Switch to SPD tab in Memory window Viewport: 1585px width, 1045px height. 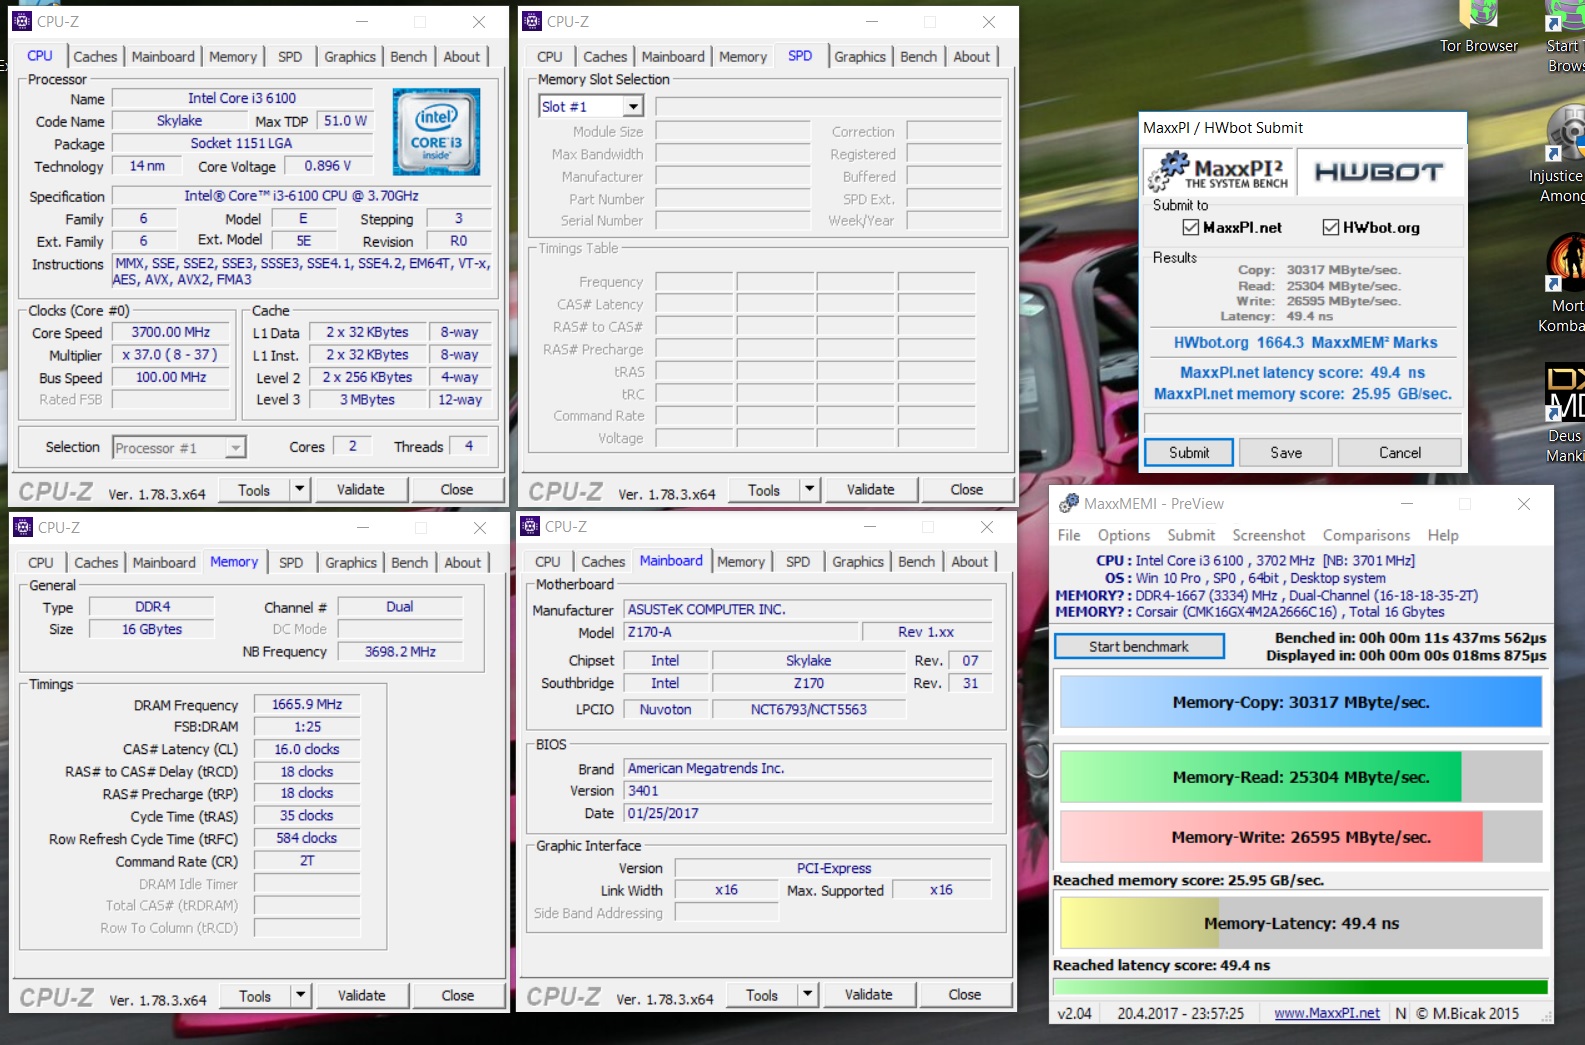(291, 563)
